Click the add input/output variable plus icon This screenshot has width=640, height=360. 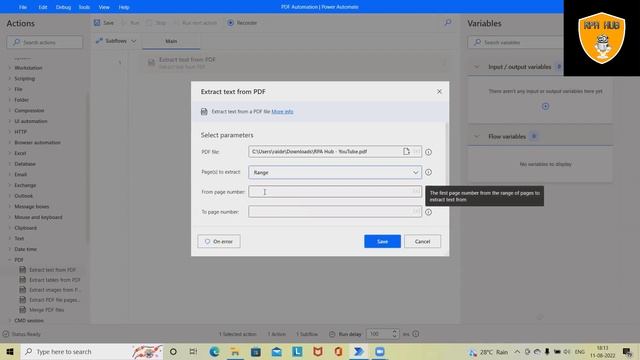click(x=545, y=107)
